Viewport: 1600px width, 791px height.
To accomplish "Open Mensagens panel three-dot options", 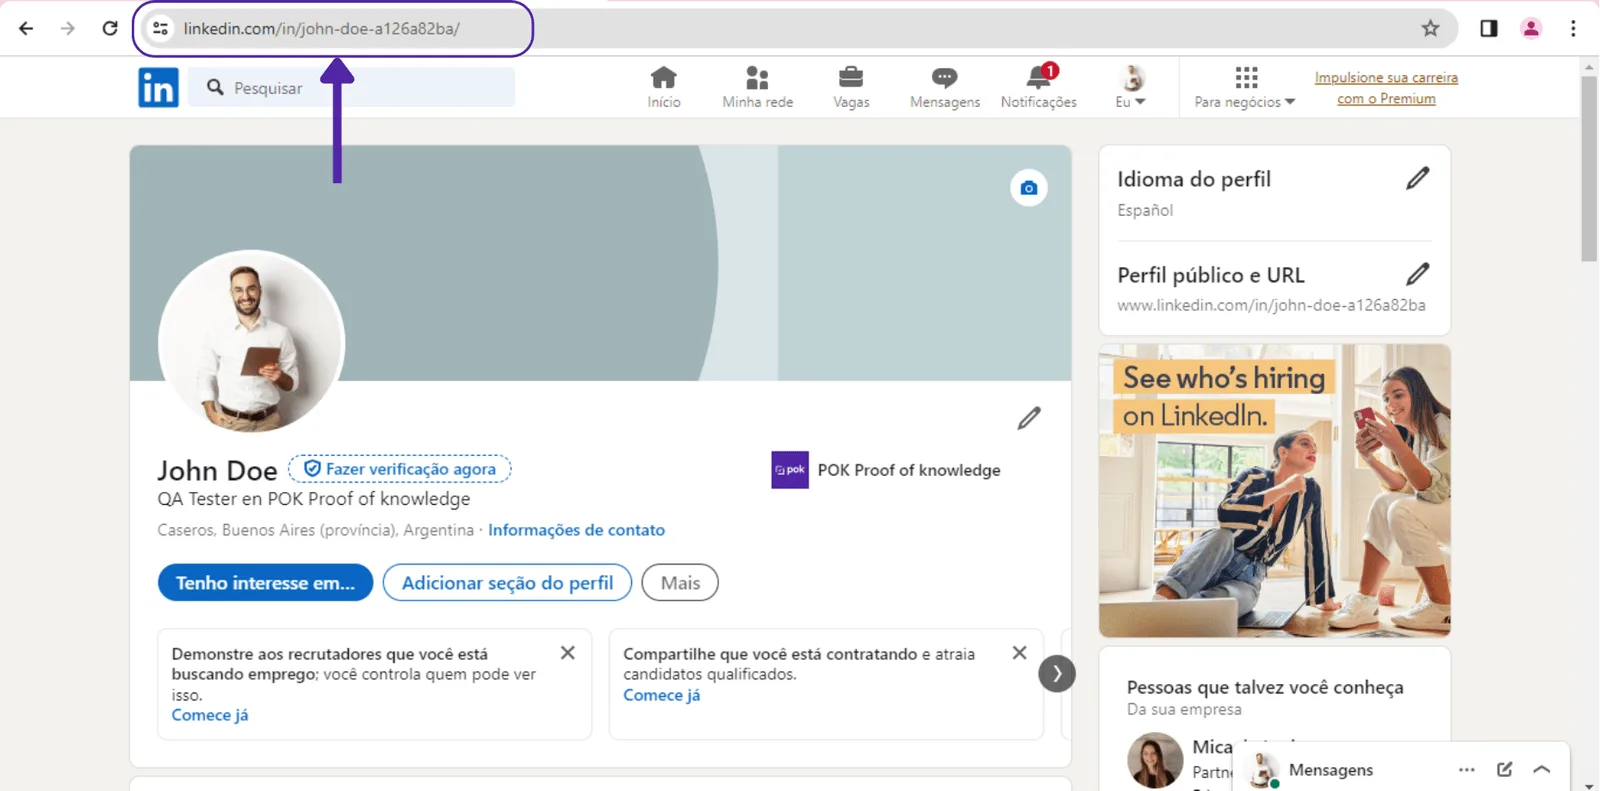I will 1466,770.
